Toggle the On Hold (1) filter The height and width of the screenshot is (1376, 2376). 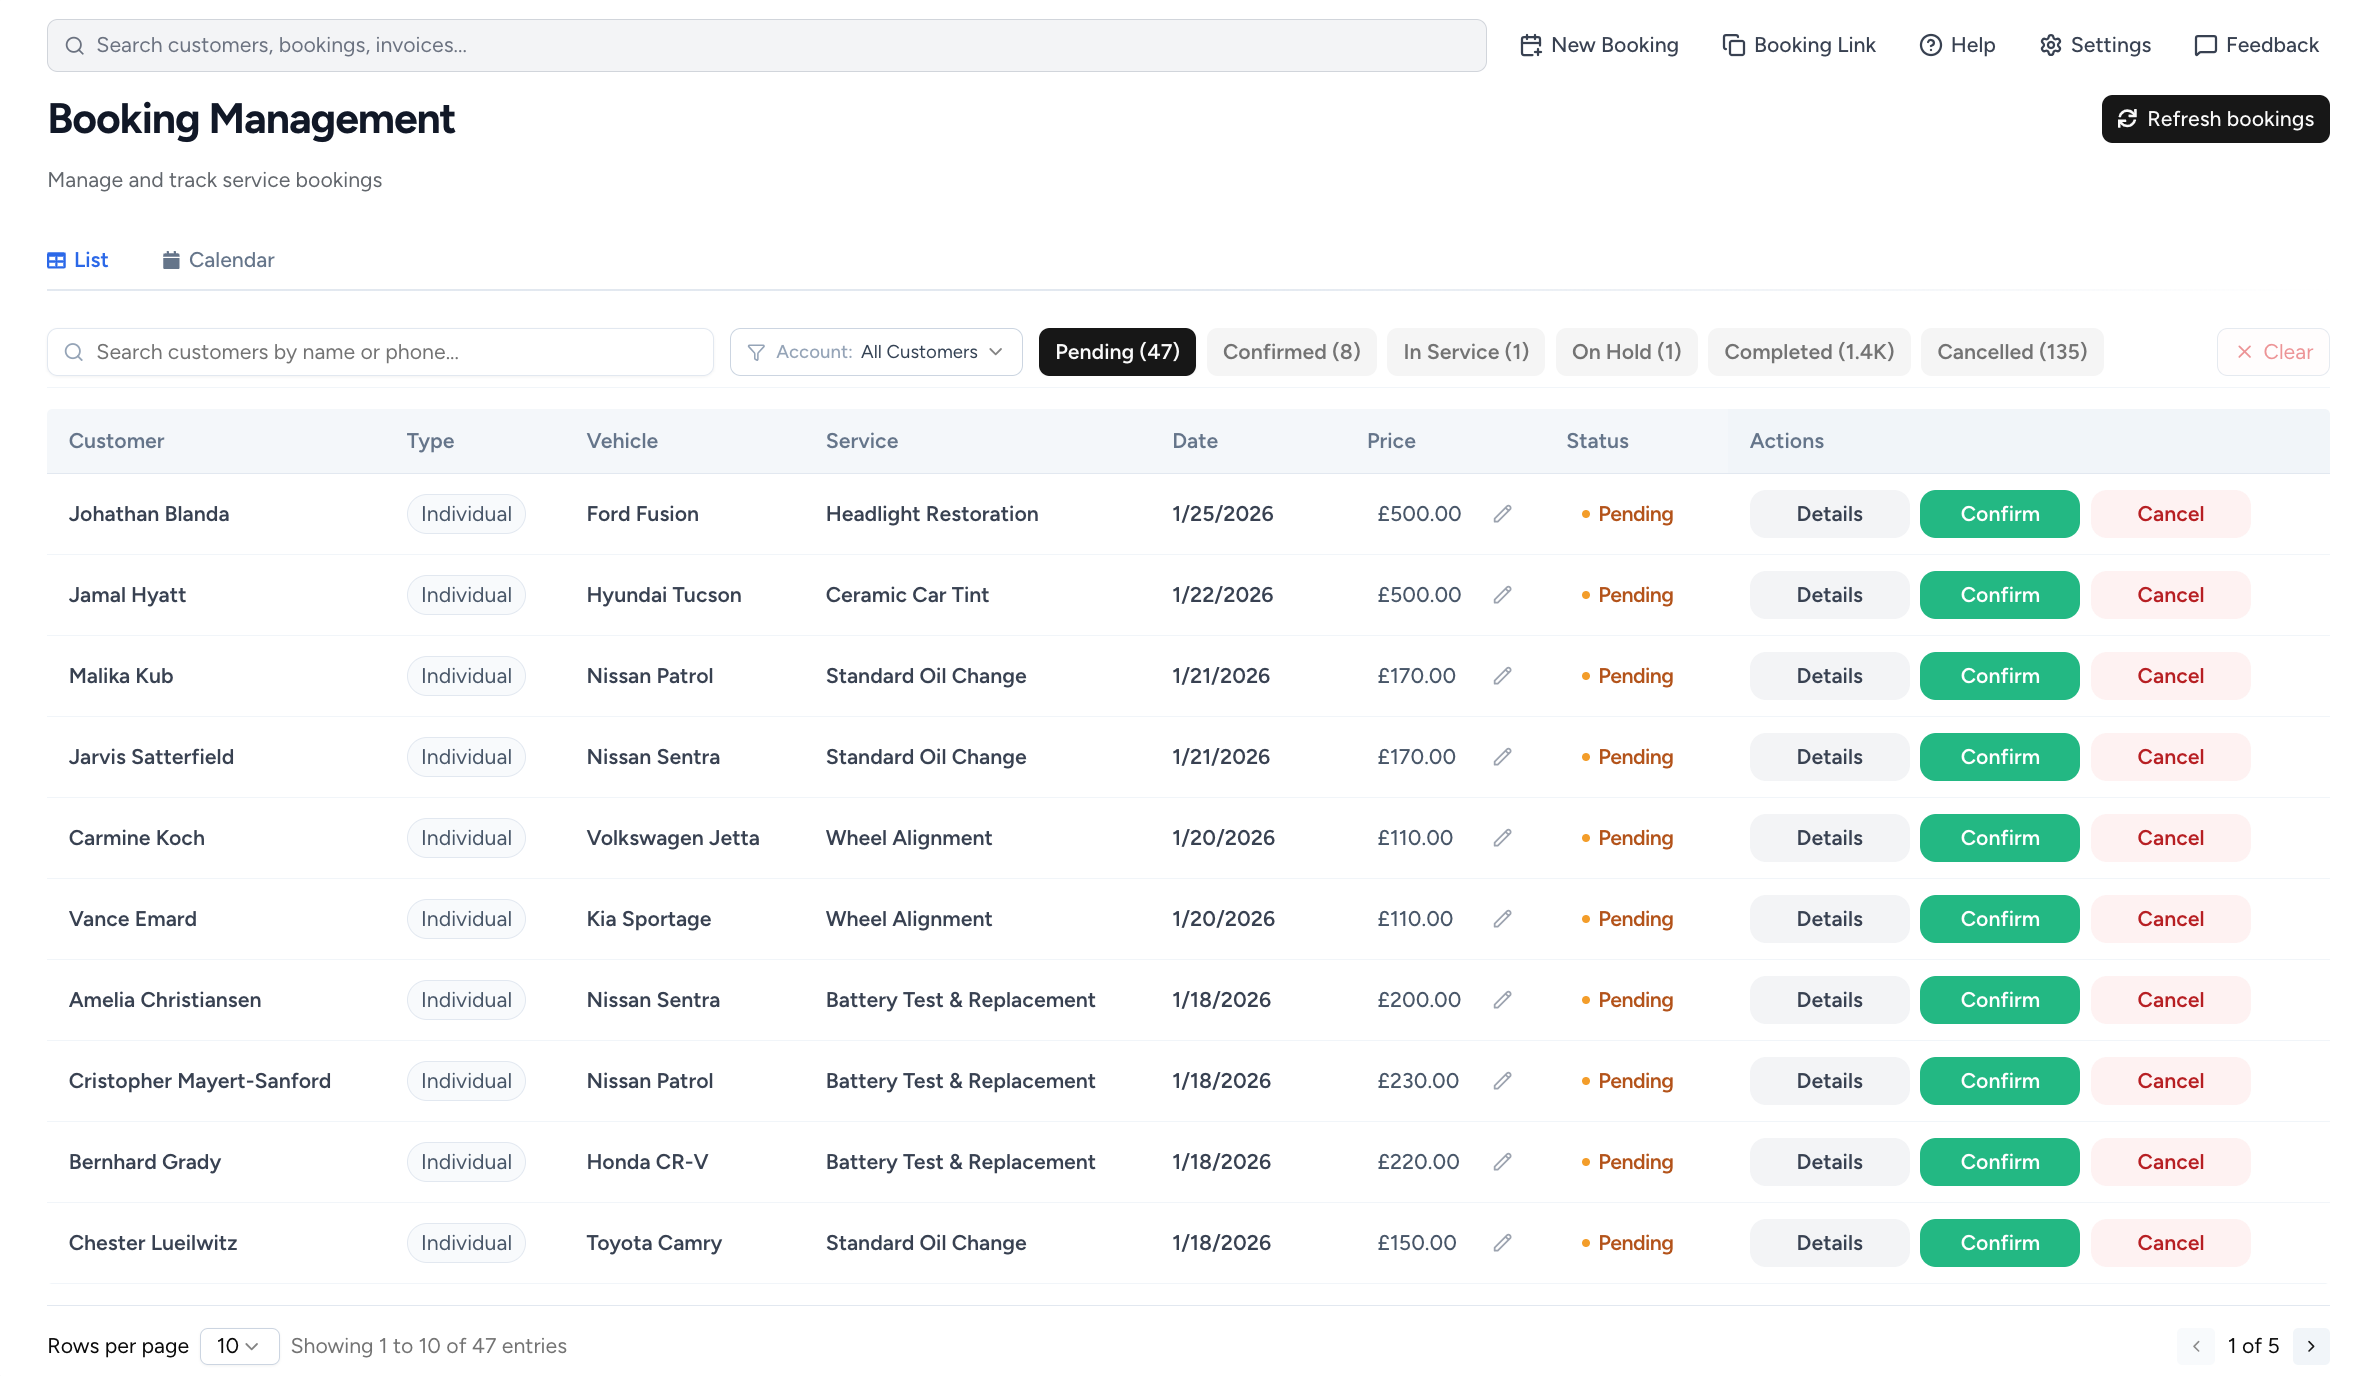coord(1626,352)
